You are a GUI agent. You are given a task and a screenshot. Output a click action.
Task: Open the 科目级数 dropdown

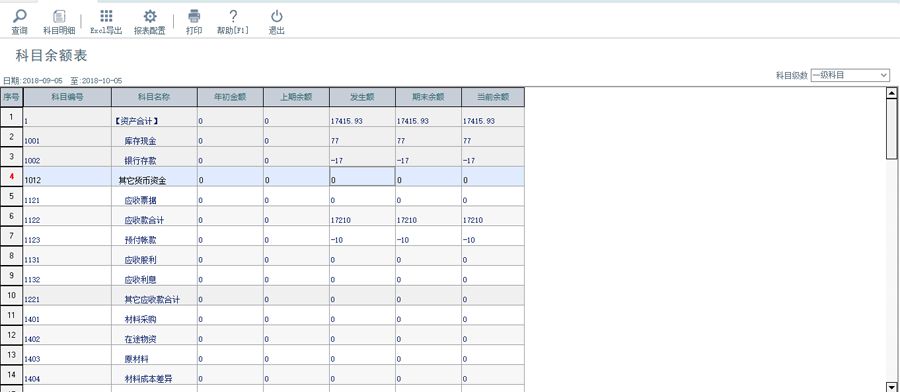pyautogui.click(x=849, y=75)
